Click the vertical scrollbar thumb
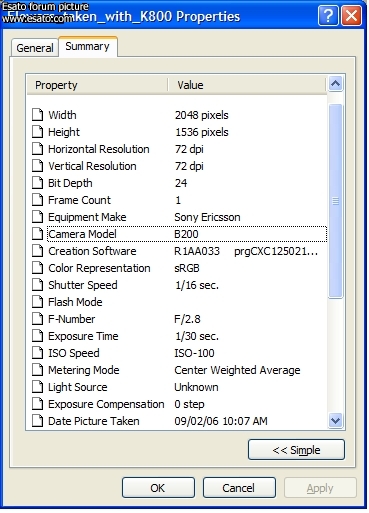Image resolution: width=369 pixels, height=513 pixels. [x=335, y=201]
